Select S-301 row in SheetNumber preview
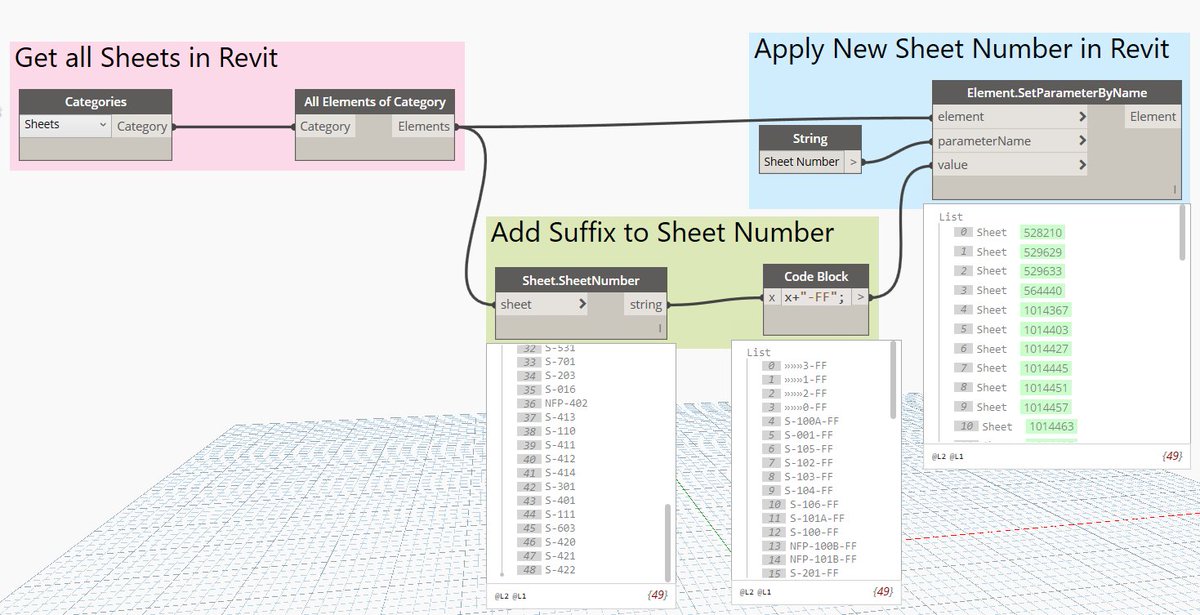1200x615 pixels. point(545,486)
